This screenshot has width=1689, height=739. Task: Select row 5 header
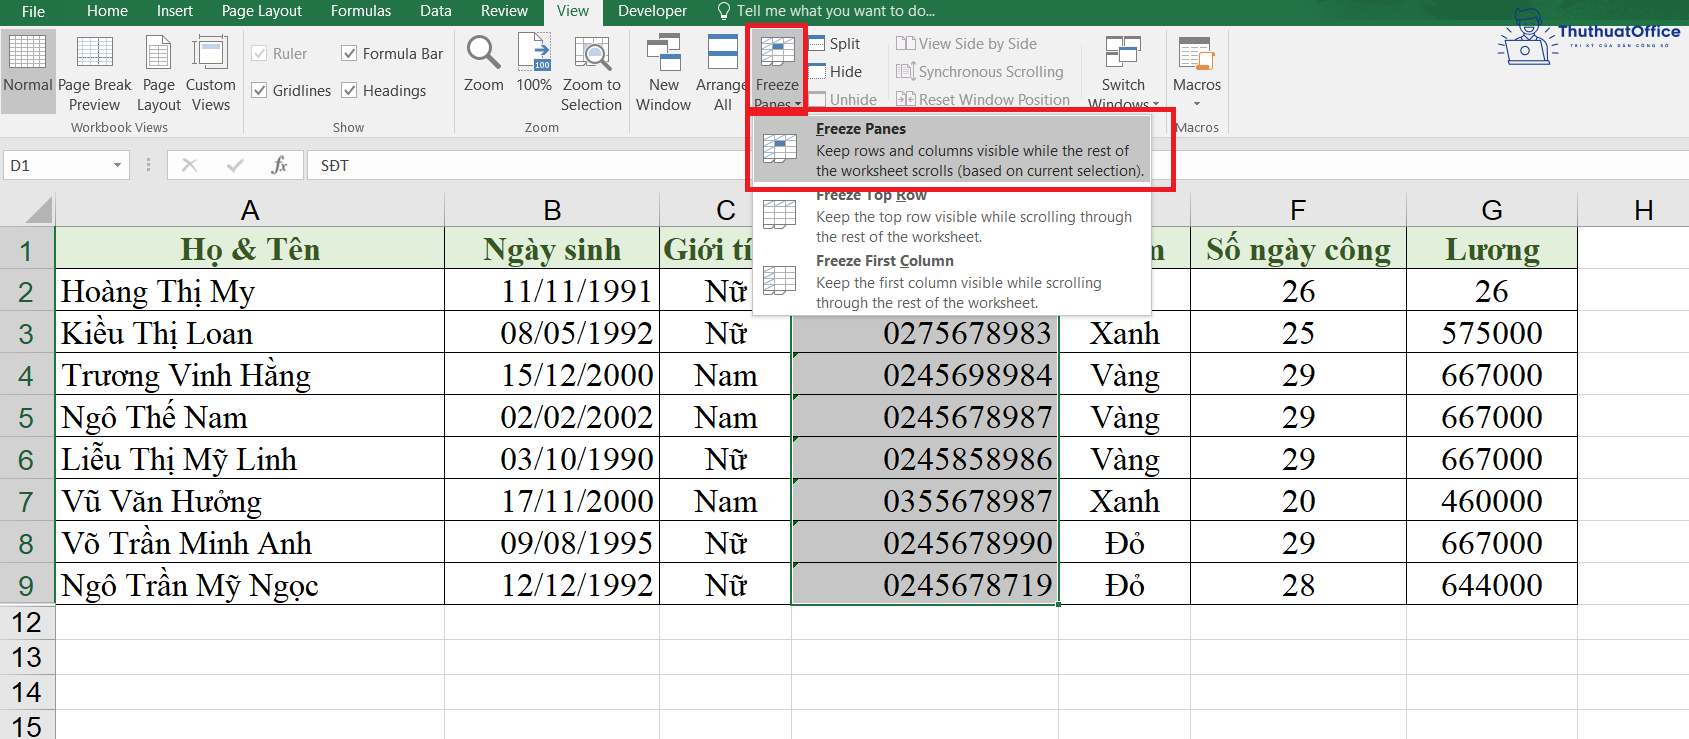coord(27,417)
